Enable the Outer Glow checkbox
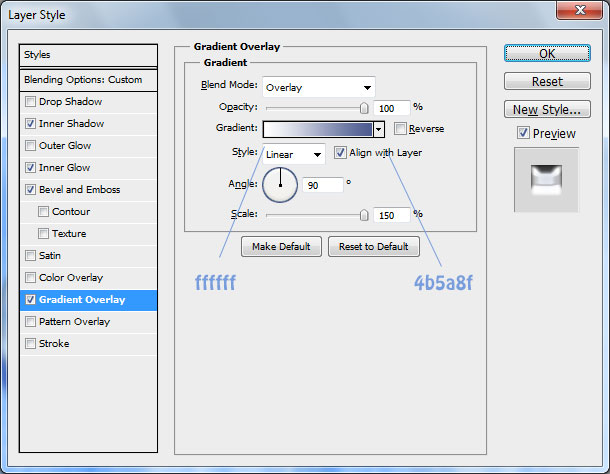The image size is (610, 474). pos(30,146)
